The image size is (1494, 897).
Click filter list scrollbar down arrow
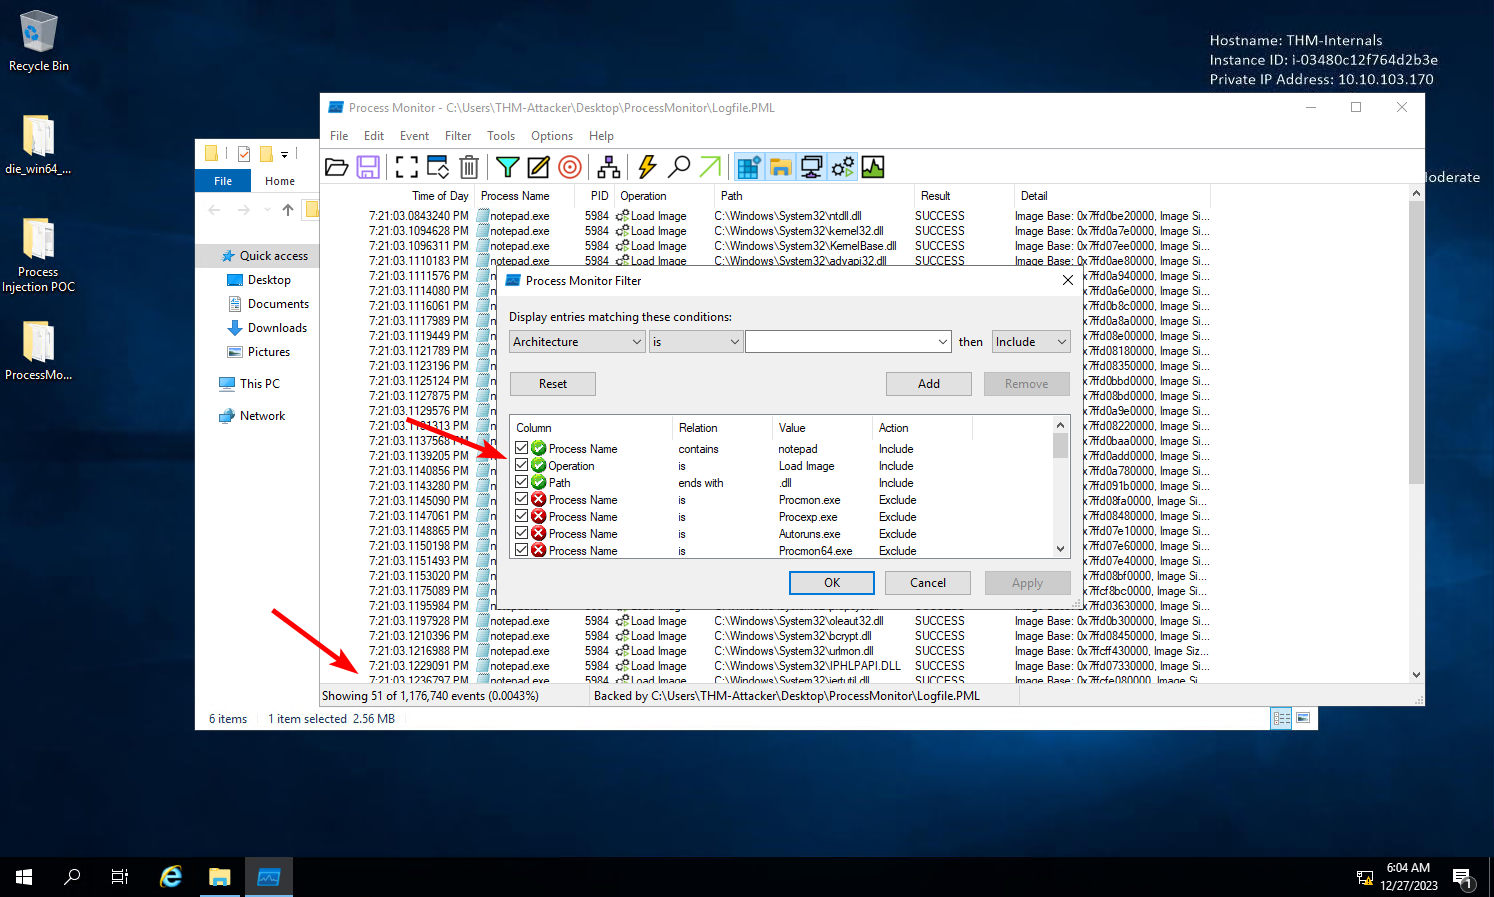(x=1060, y=549)
